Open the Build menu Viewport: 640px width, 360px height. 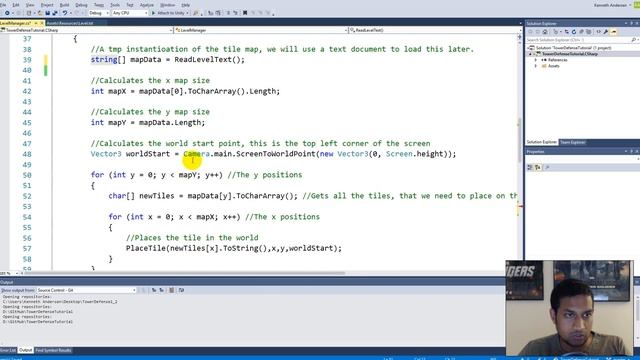64,5
